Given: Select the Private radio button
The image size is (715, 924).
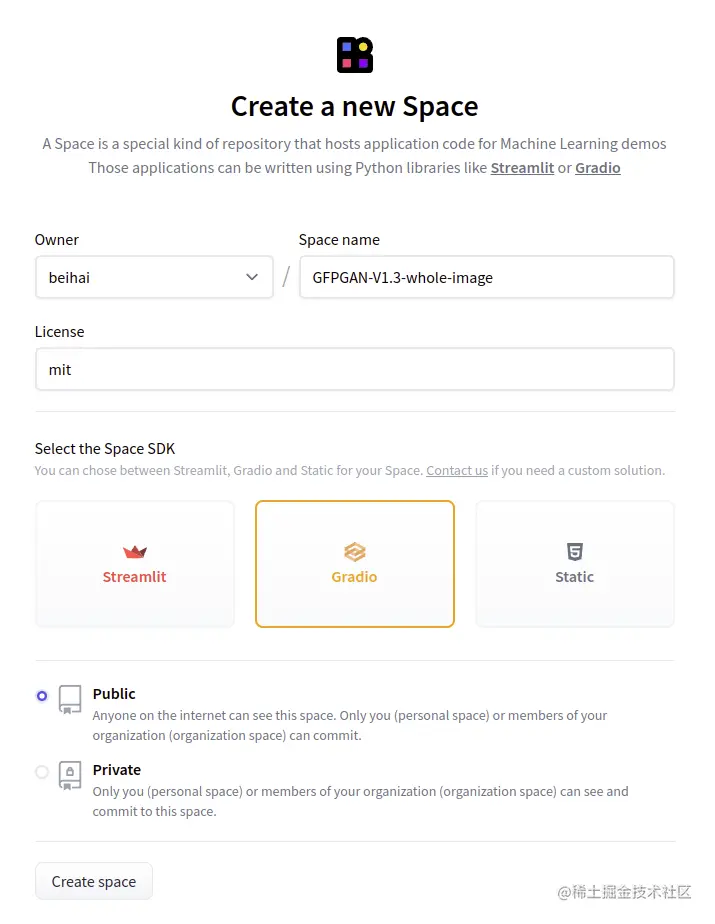Looking at the screenshot, I should (x=42, y=771).
